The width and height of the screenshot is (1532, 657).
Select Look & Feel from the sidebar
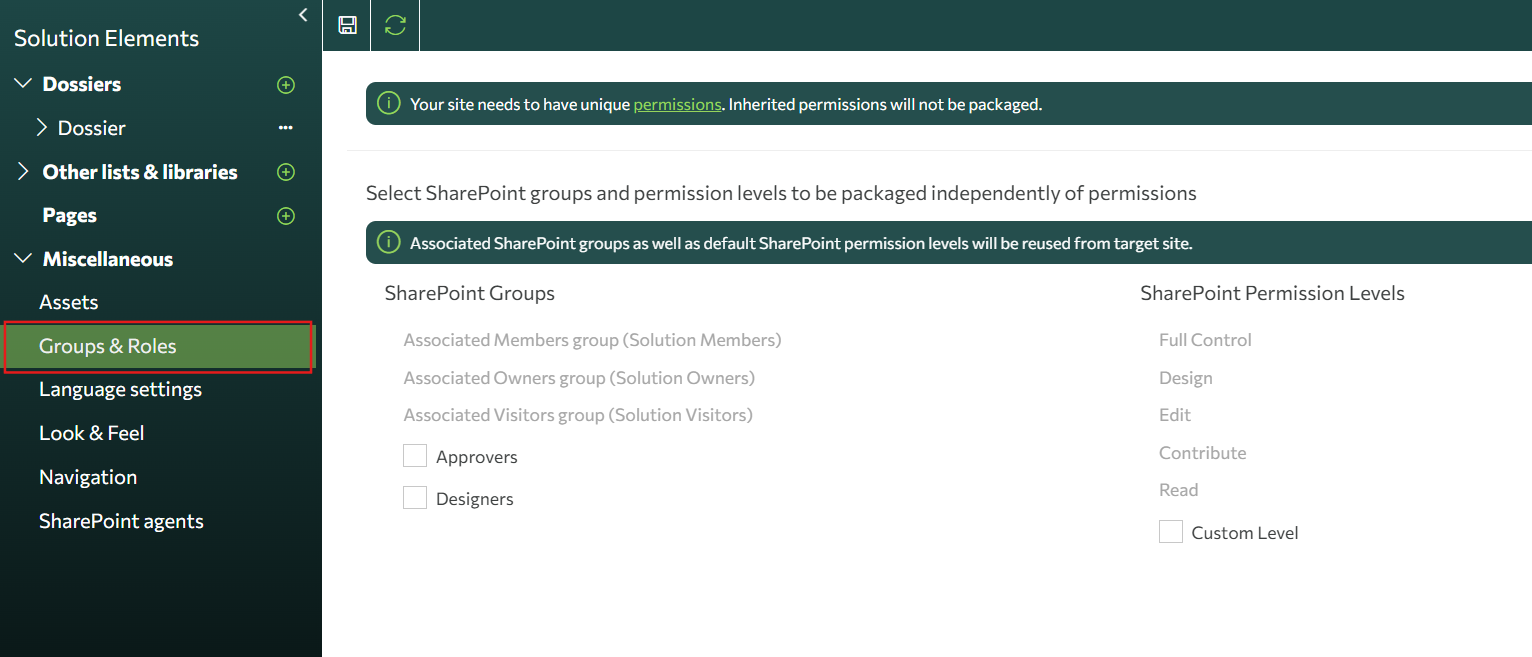[x=92, y=432]
